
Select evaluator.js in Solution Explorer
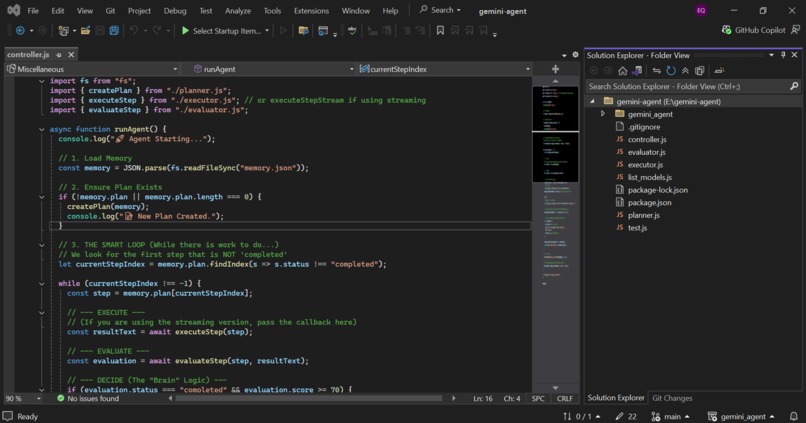646,152
